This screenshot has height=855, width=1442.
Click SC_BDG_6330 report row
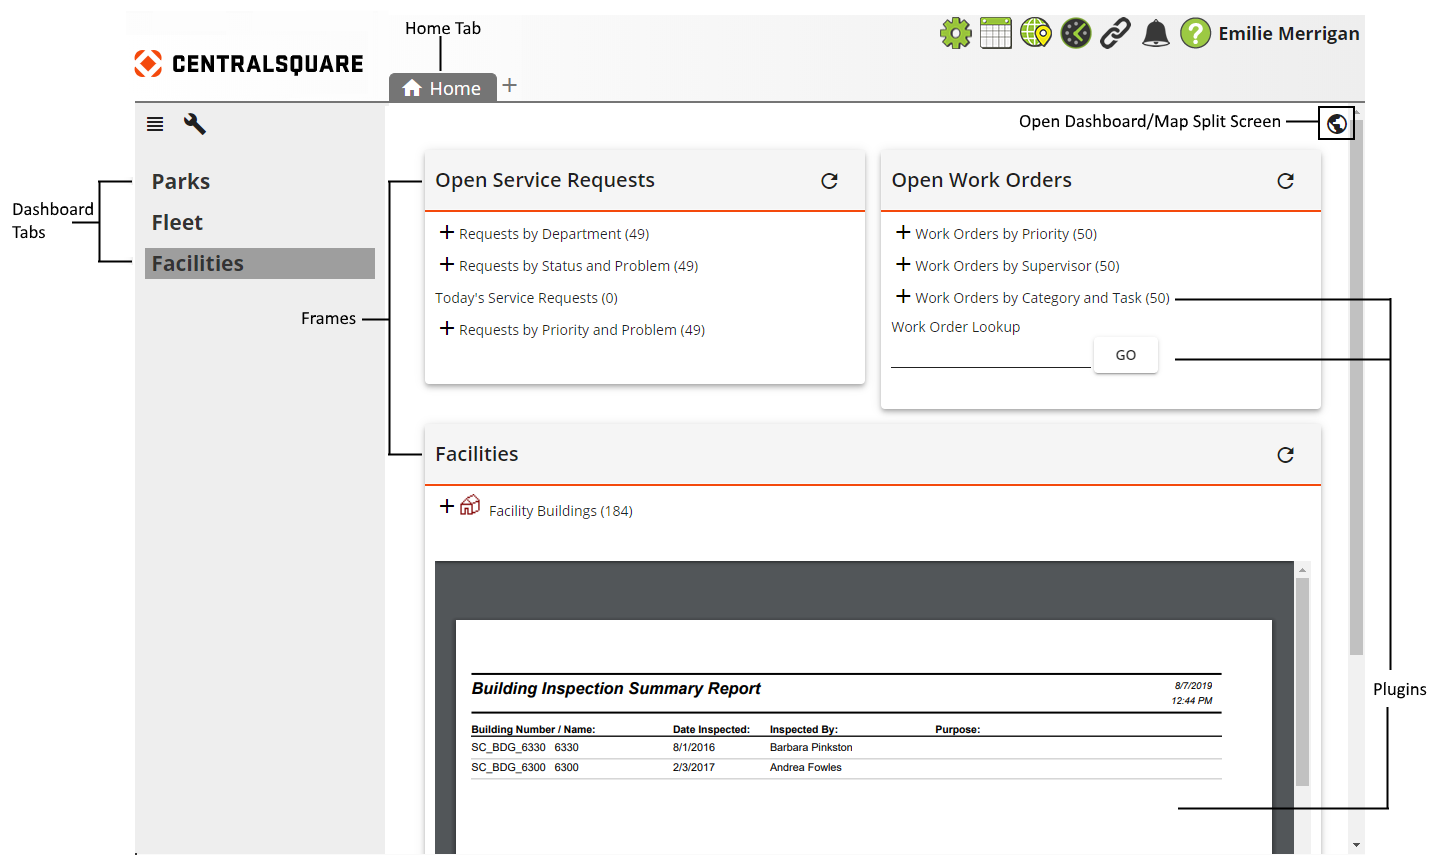846,747
